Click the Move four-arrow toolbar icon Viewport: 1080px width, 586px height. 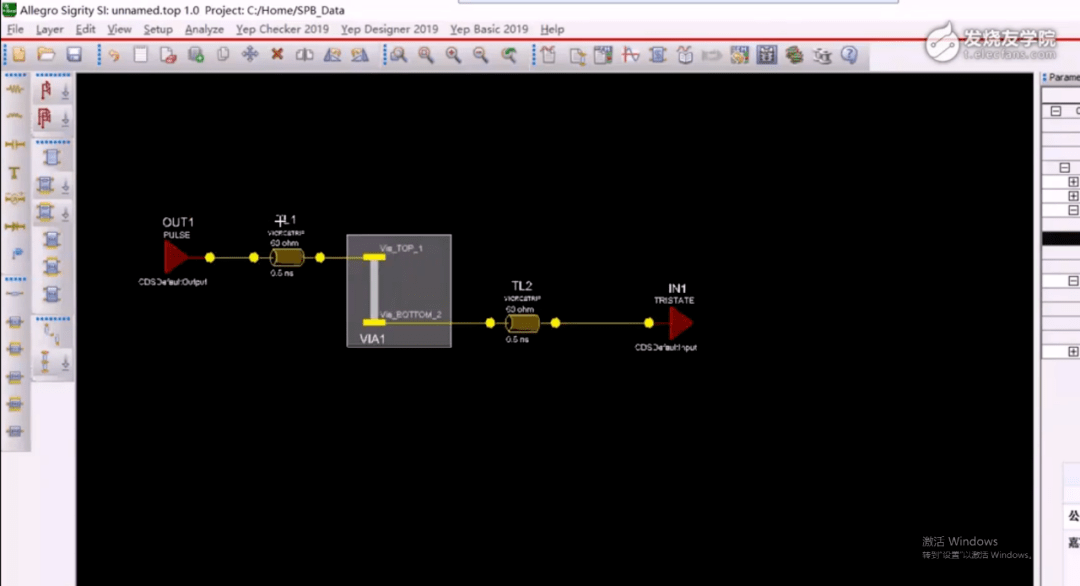click(250, 54)
